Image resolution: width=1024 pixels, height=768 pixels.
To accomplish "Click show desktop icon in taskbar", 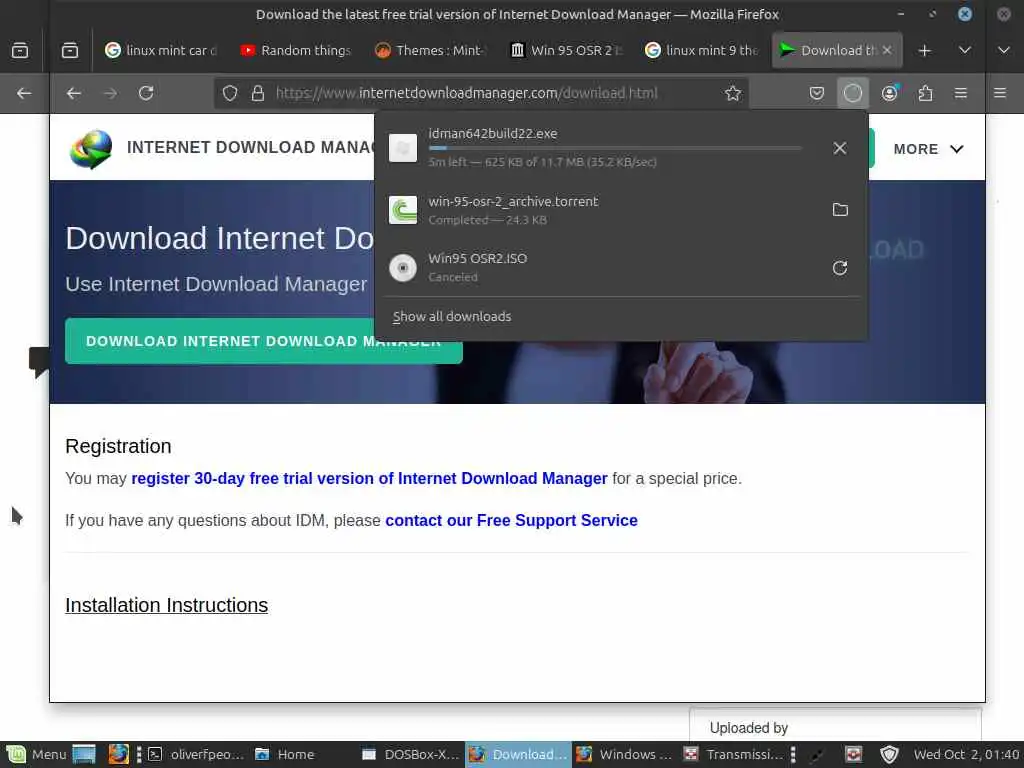I will pos(84,754).
